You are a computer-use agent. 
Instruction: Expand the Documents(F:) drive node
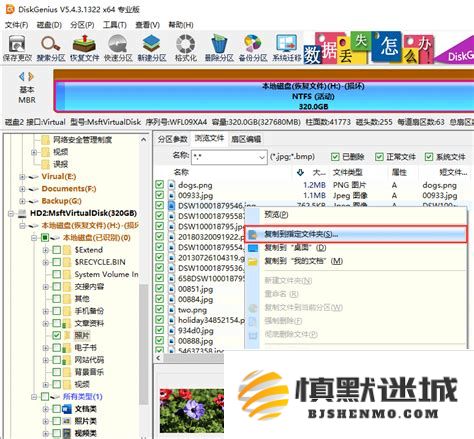[x=22, y=189]
